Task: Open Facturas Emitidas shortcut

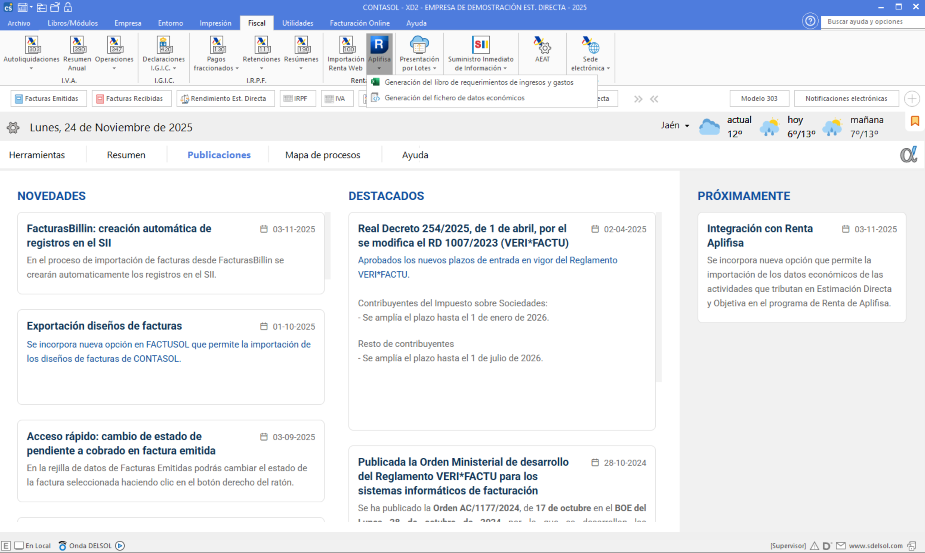Action: click(x=48, y=99)
